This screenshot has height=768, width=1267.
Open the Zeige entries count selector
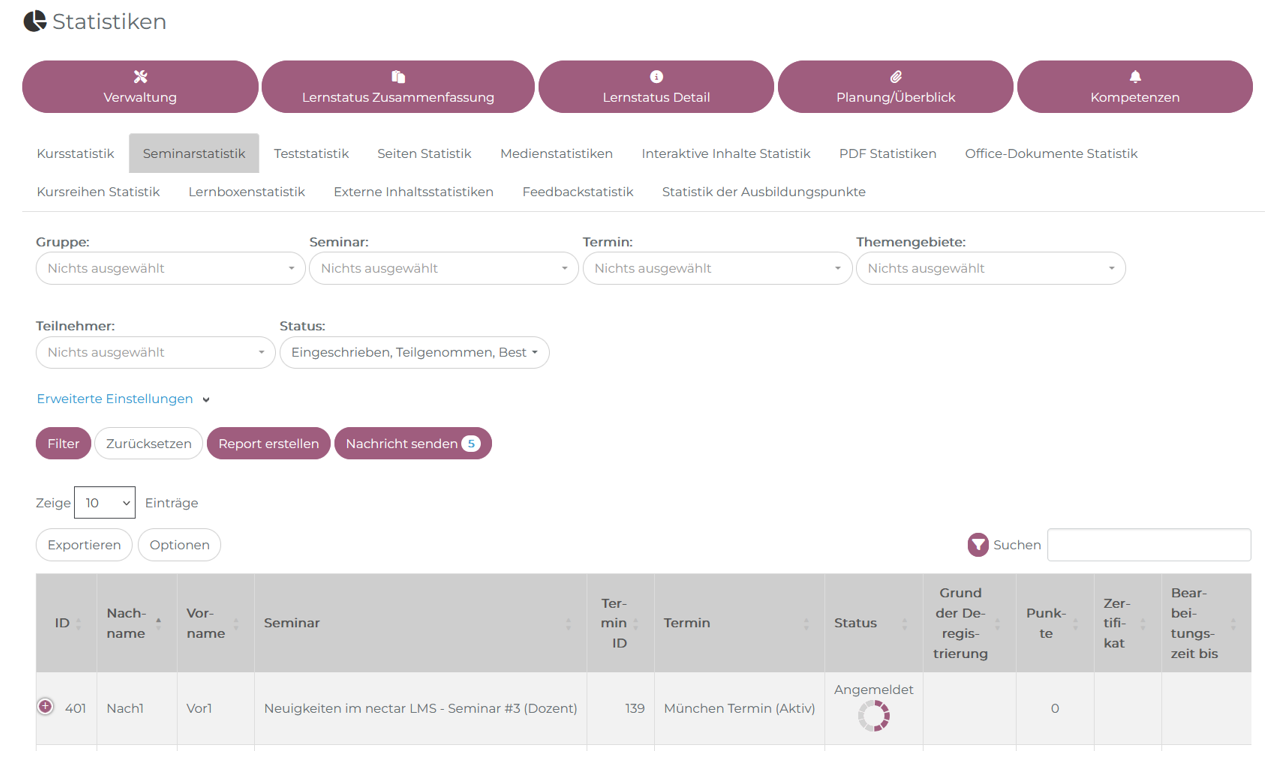104,502
